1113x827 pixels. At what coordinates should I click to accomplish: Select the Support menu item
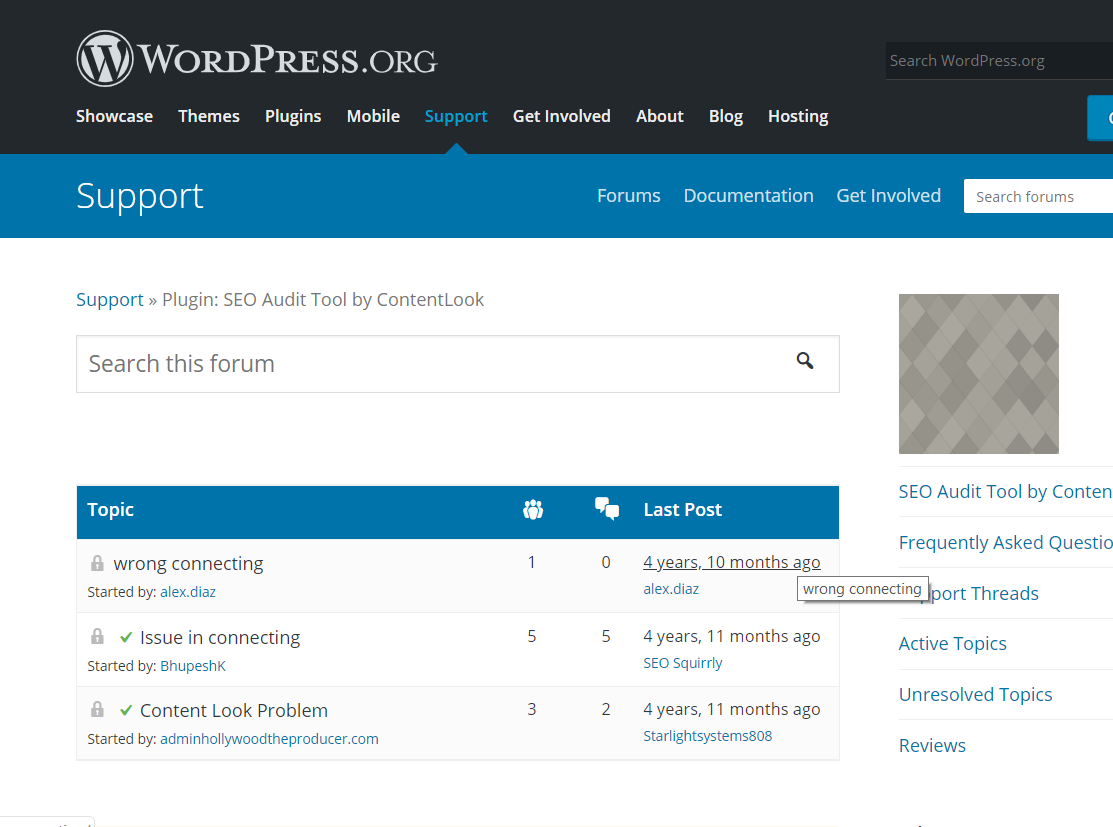click(456, 116)
